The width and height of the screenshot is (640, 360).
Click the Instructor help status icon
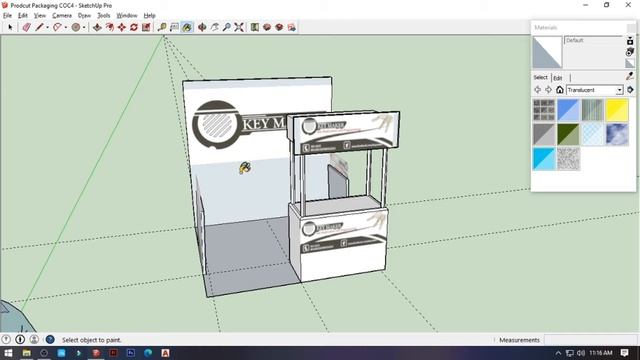pos(50,340)
